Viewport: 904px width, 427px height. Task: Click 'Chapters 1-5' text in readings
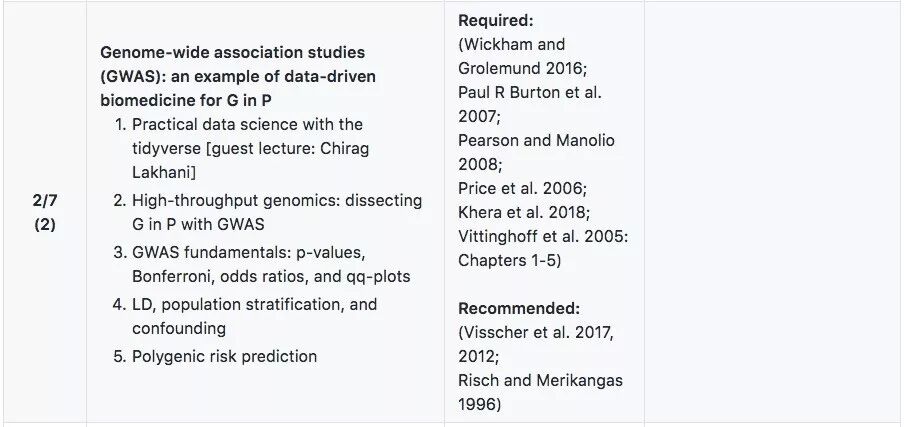pos(509,260)
